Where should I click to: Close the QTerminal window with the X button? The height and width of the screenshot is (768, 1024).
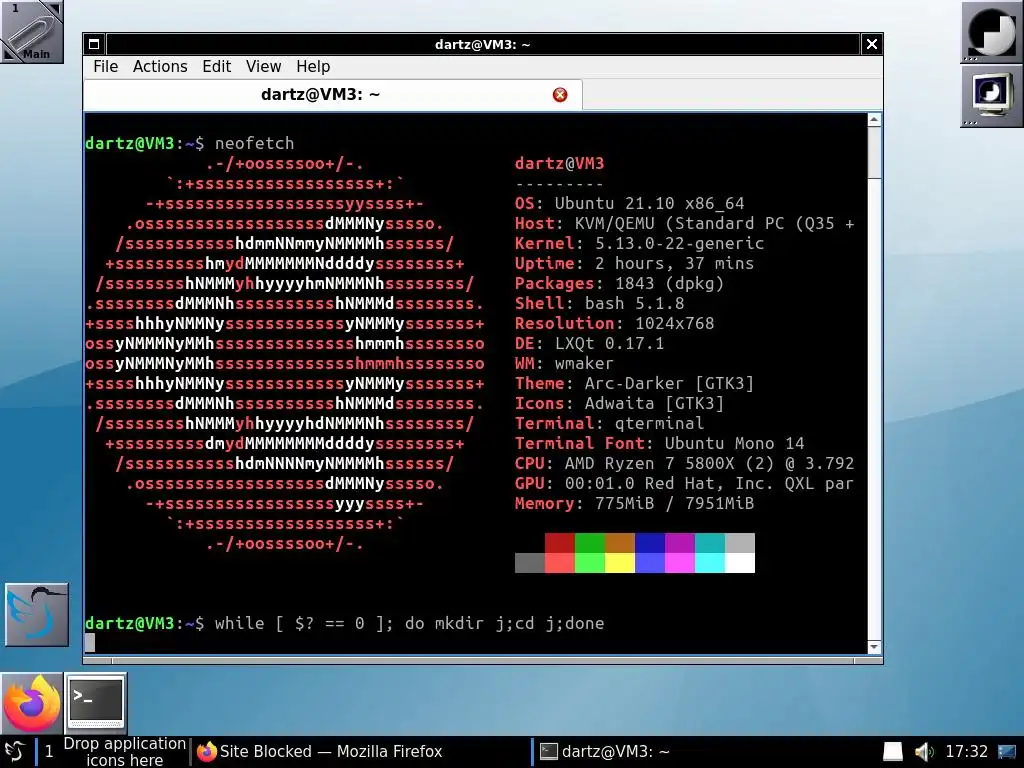pos(871,44)
